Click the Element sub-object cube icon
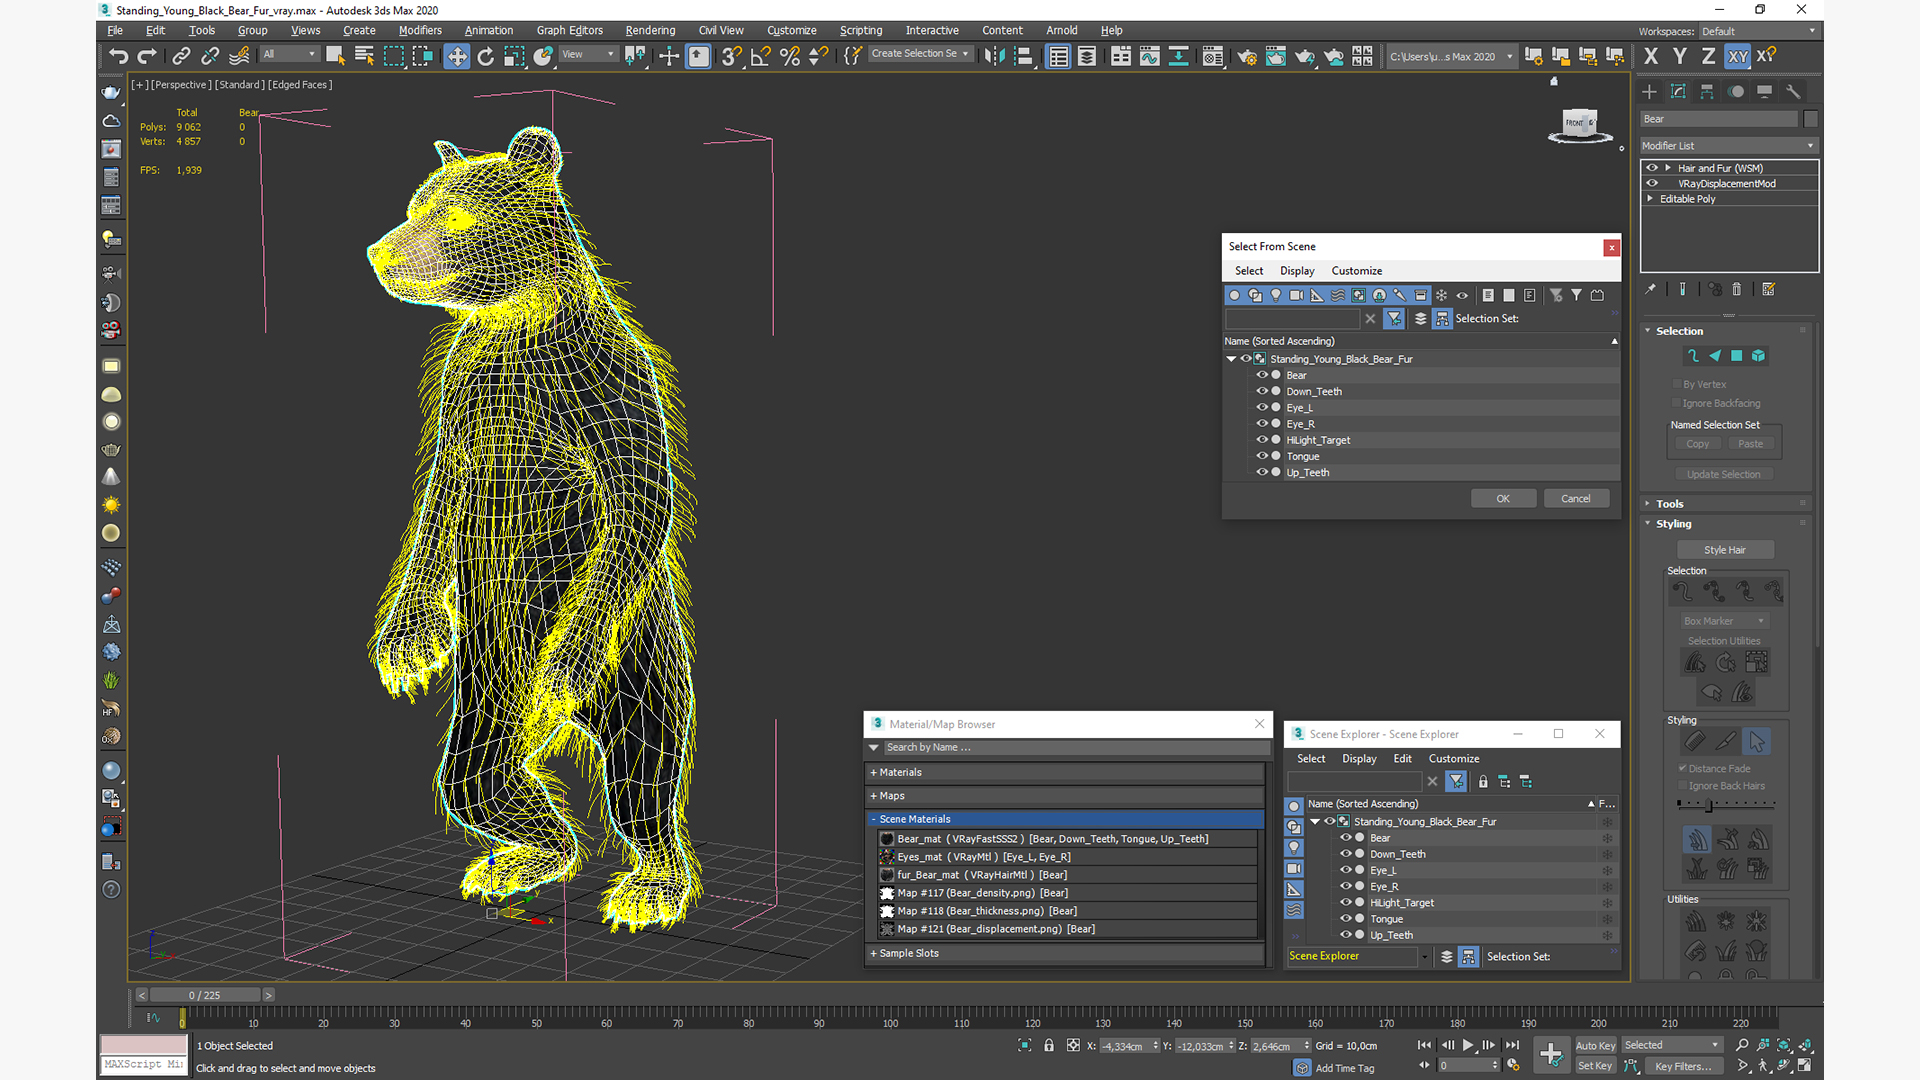Image resolution: width=1920 pixels, height=1080 pixels. pos(1759,356)
